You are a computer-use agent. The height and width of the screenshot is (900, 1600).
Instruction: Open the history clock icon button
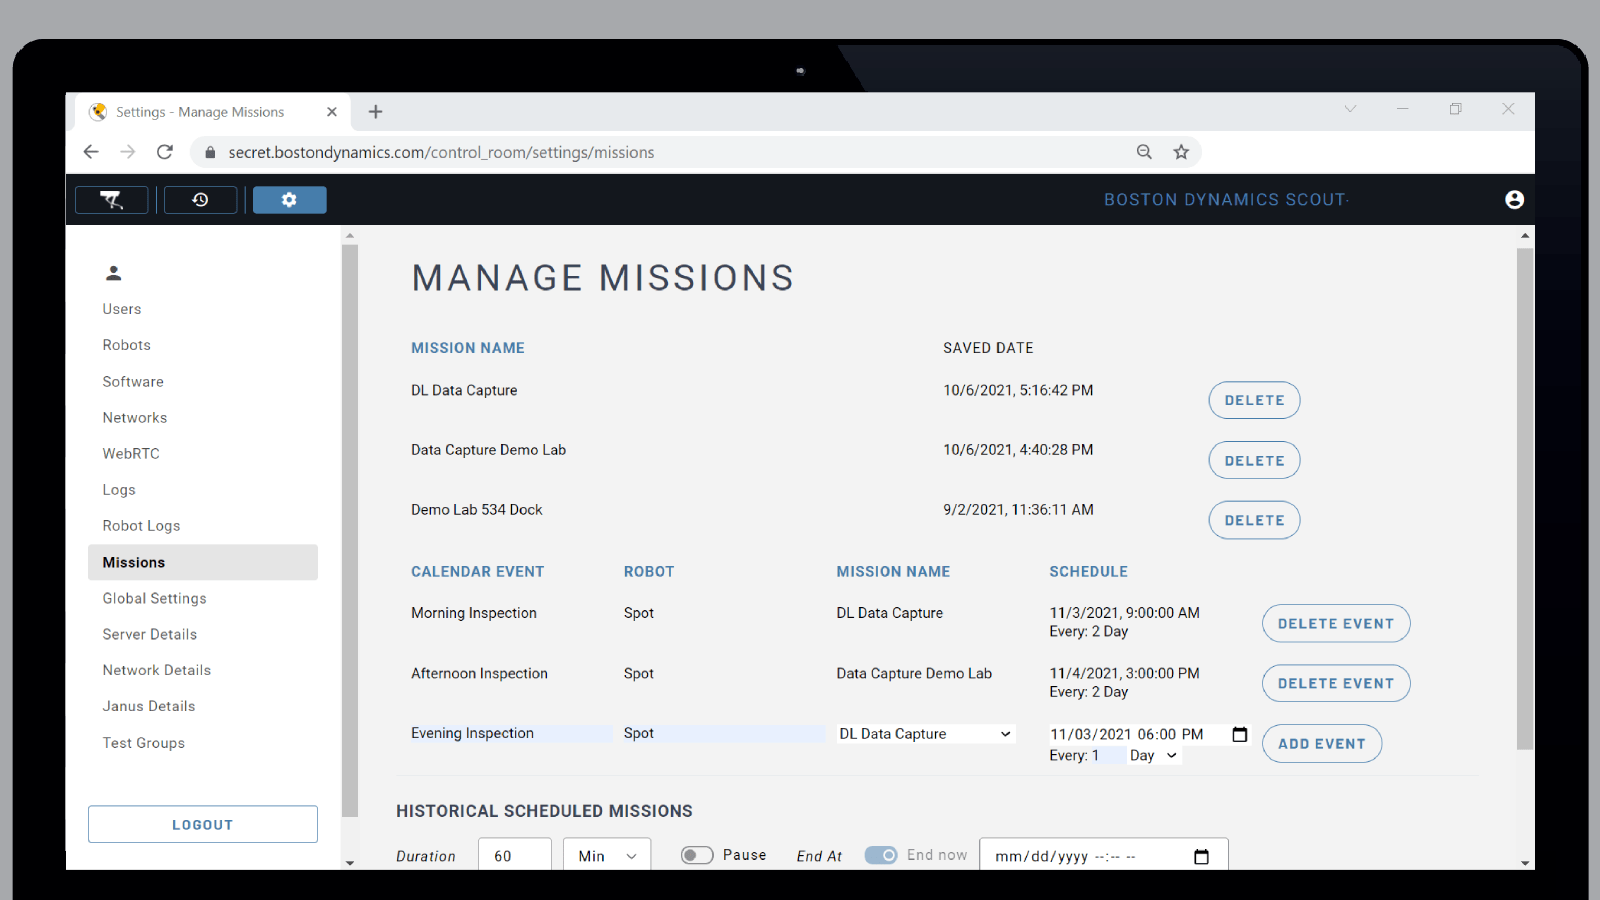200,200
